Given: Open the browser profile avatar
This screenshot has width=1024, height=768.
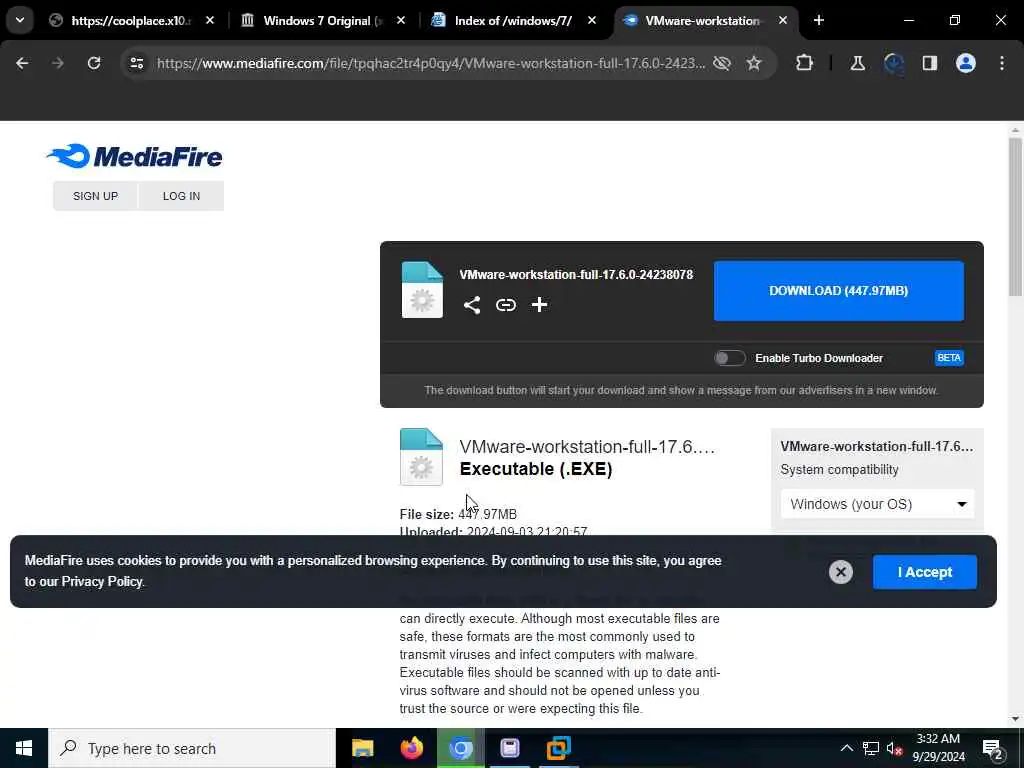Looking at the screenshot, I should [966, 63].
